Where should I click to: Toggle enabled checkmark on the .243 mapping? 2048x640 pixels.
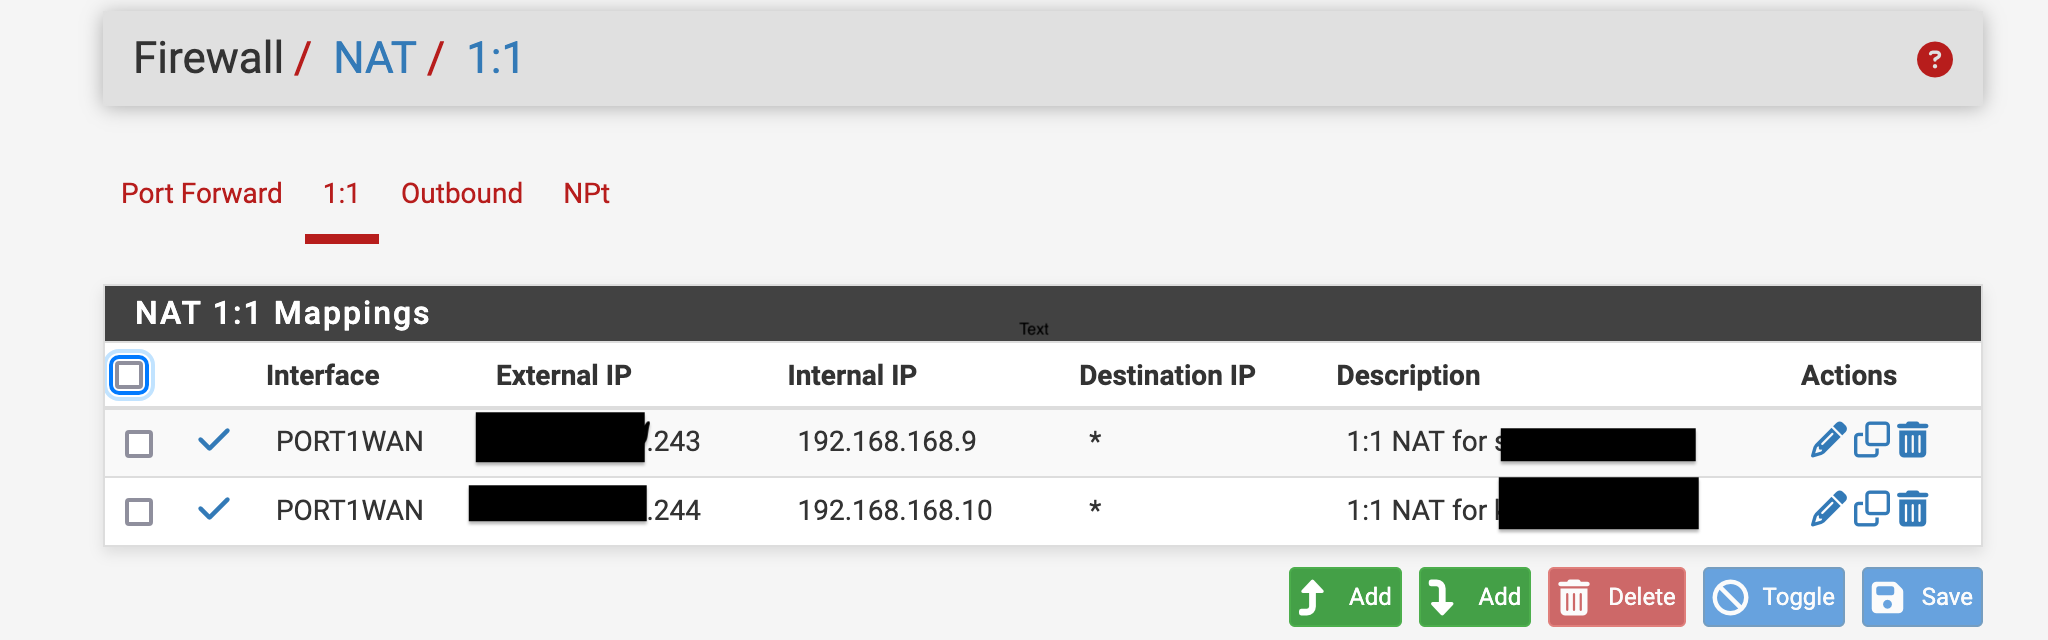(214, 439)
